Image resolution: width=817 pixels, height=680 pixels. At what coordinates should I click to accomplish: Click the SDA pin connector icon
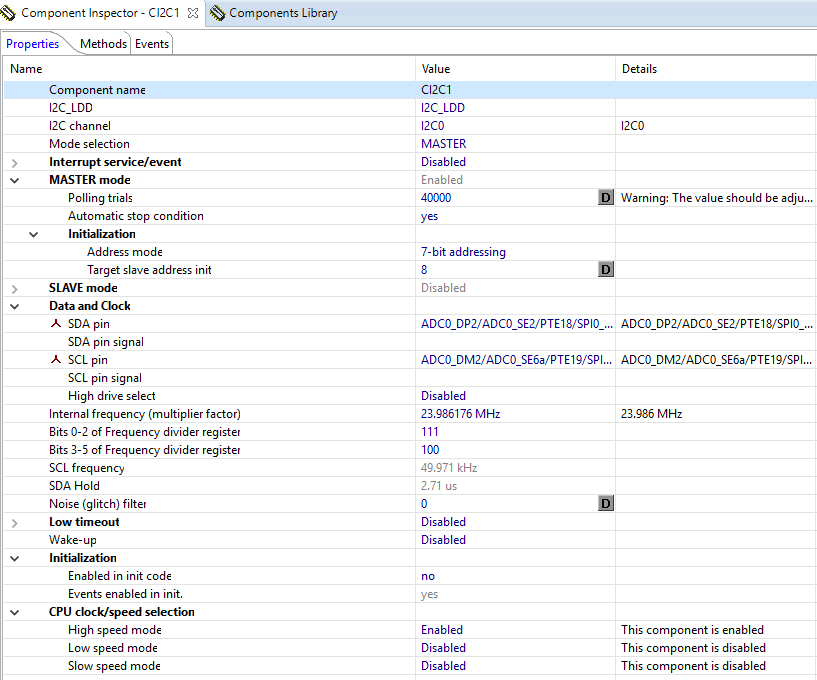(x=56, y=324)
